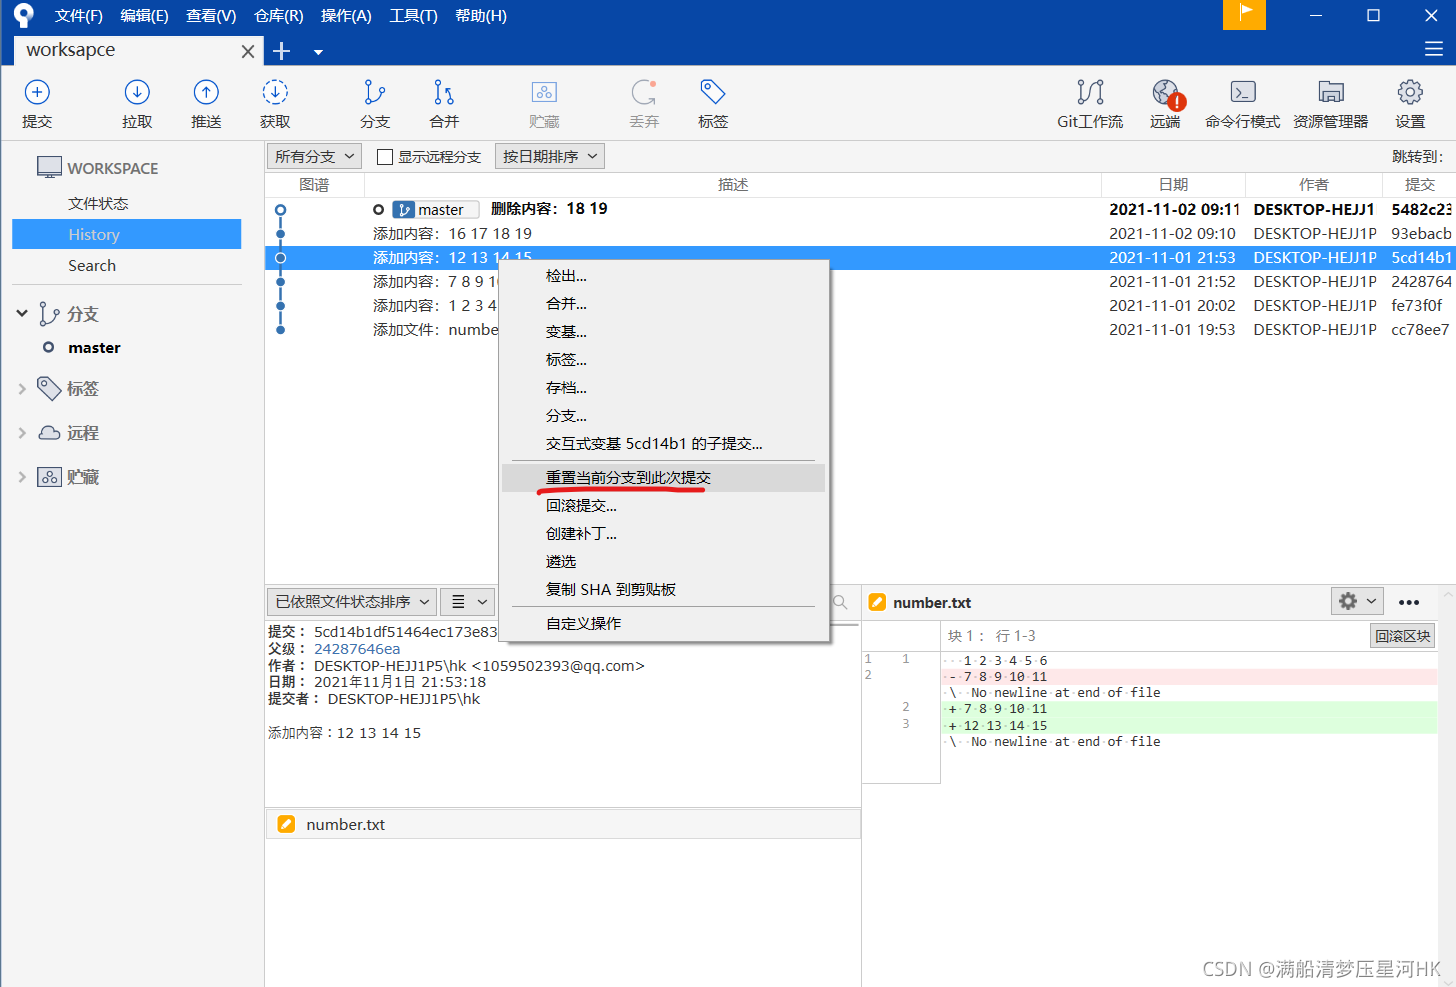Open the Tools (工具) menu
This screenshot has width=1456, height=987.
(413, 15)
